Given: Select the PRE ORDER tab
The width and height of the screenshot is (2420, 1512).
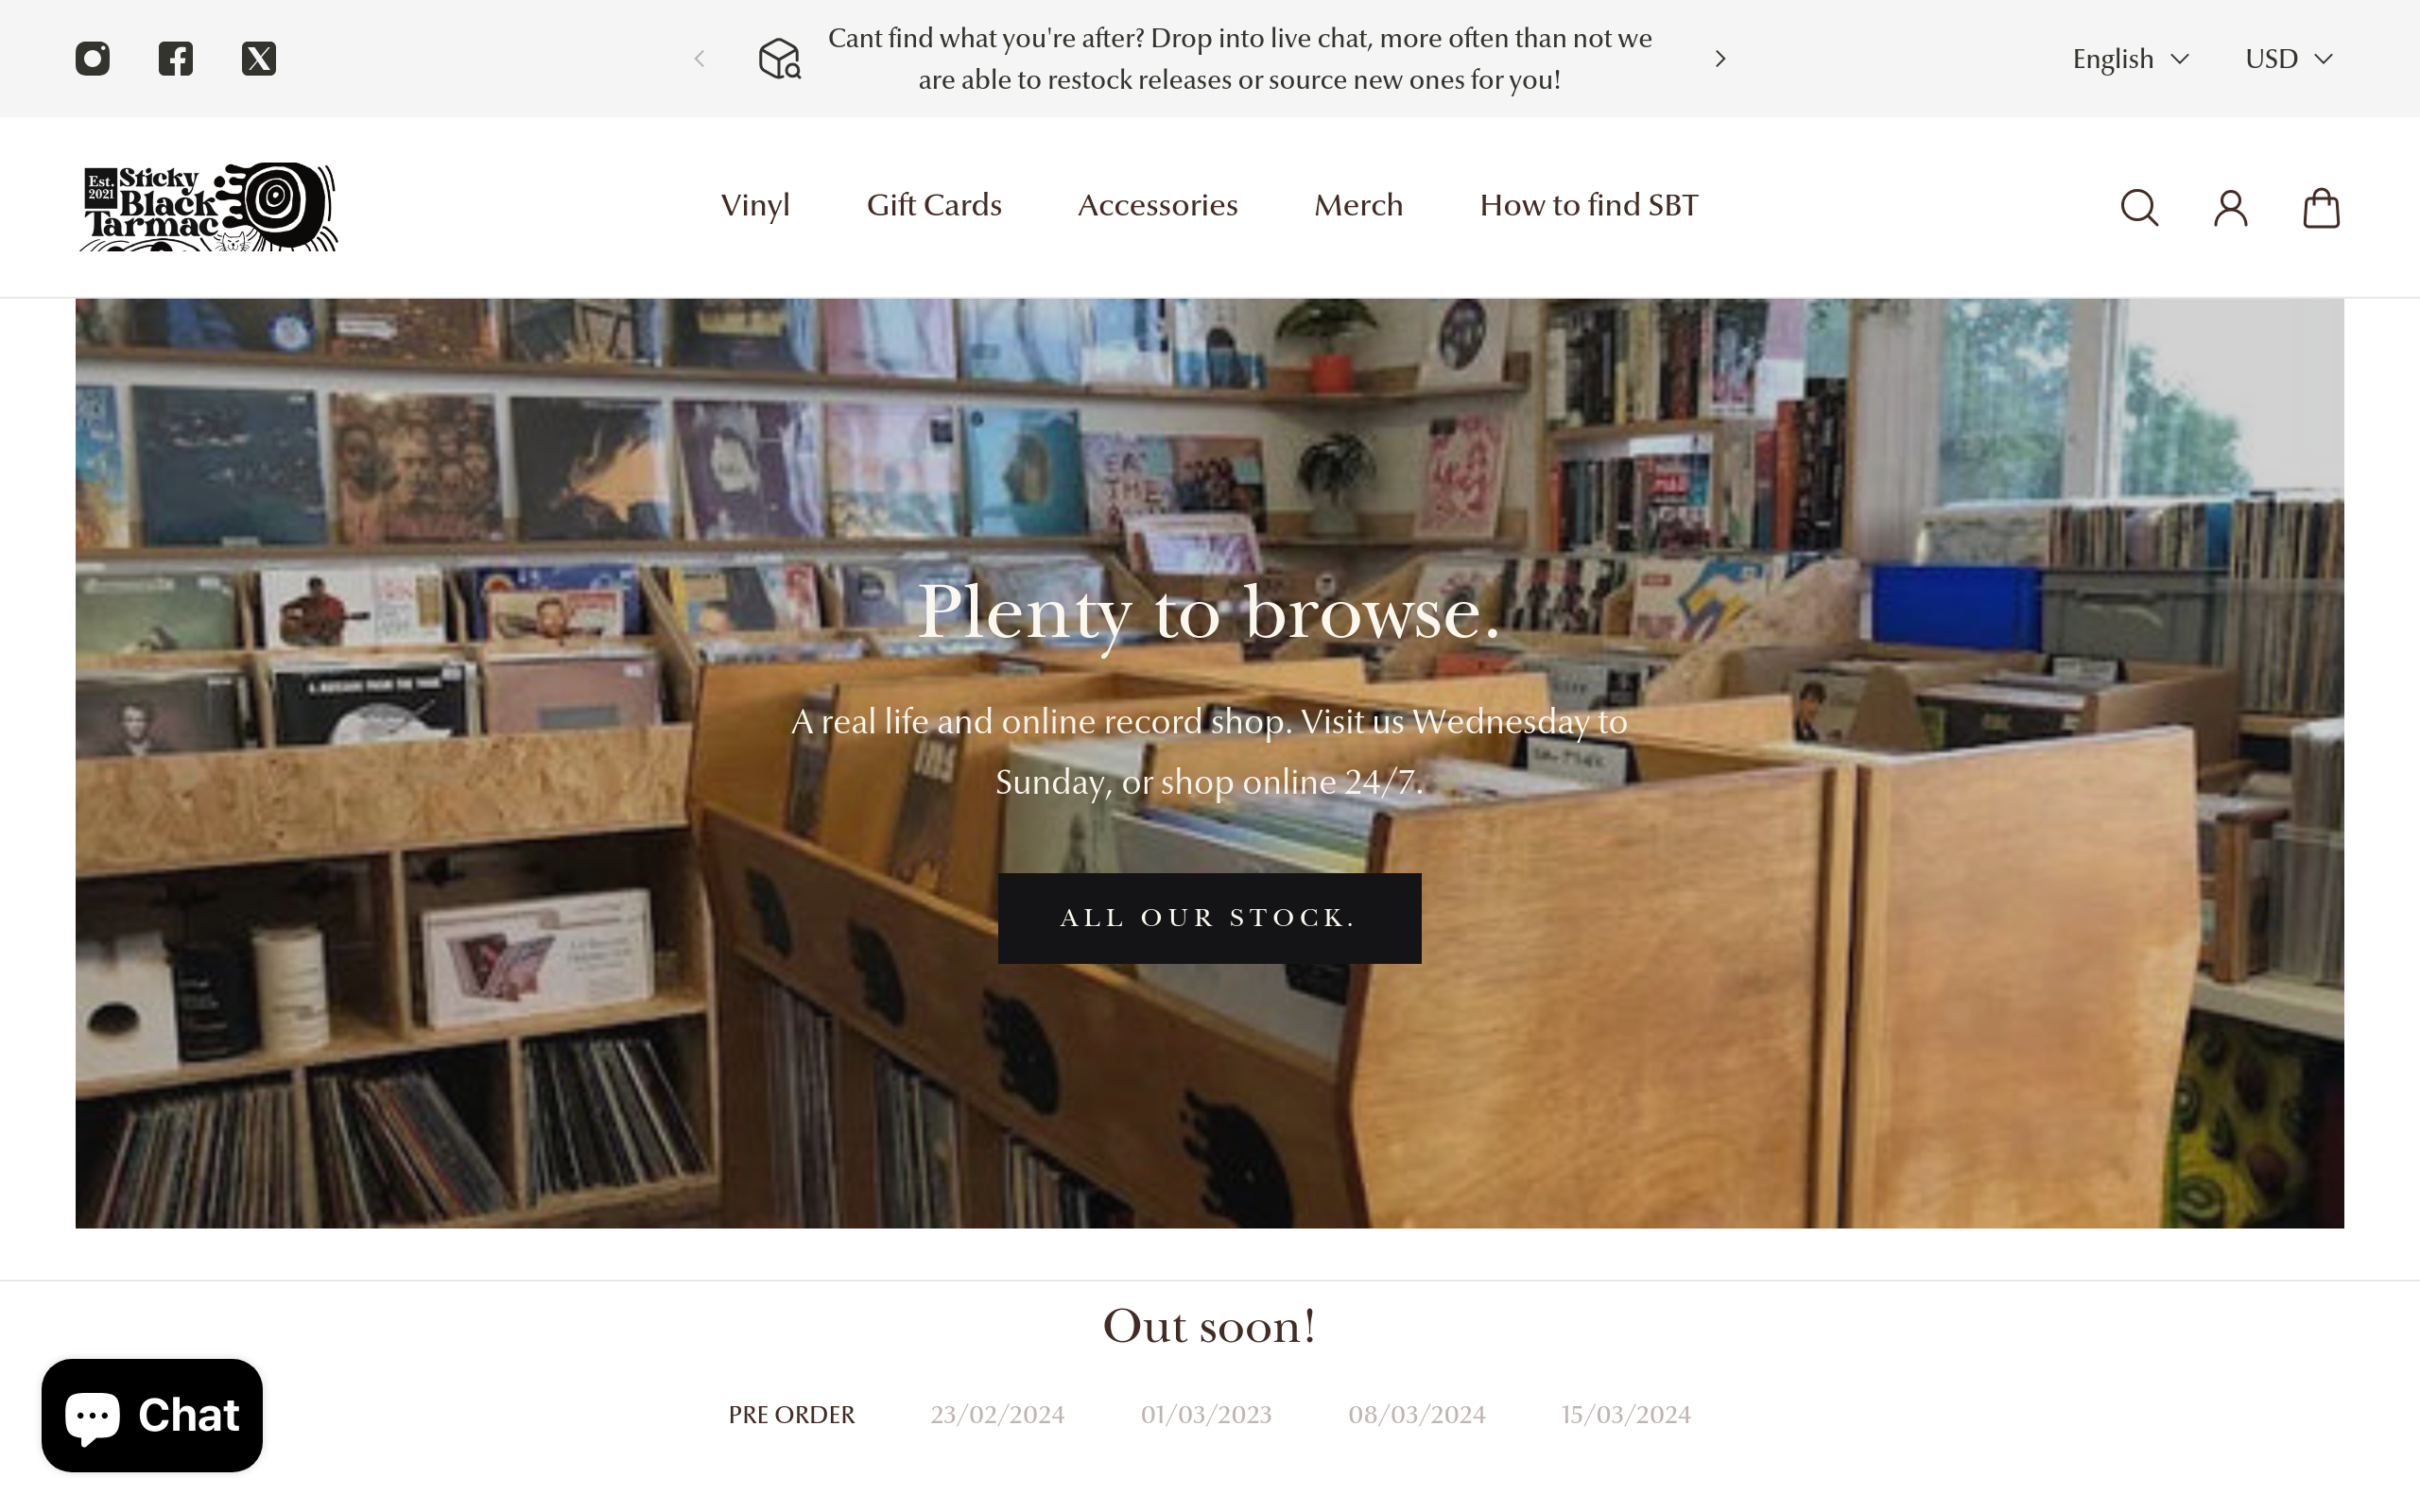Looking at the screenshot, I should point(791,1415).
